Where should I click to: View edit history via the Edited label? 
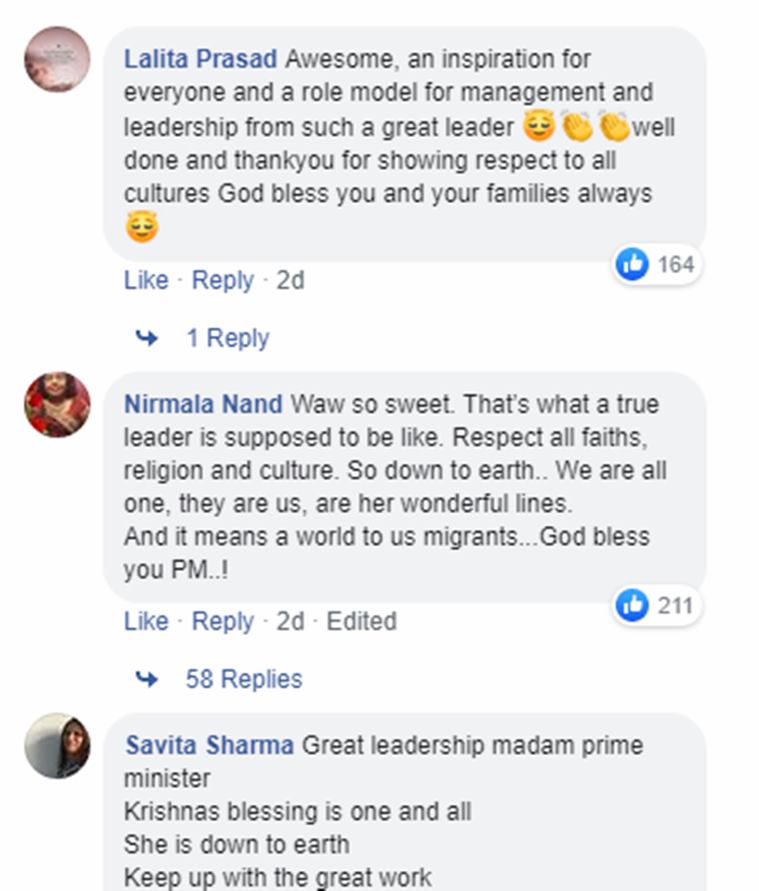361,621
